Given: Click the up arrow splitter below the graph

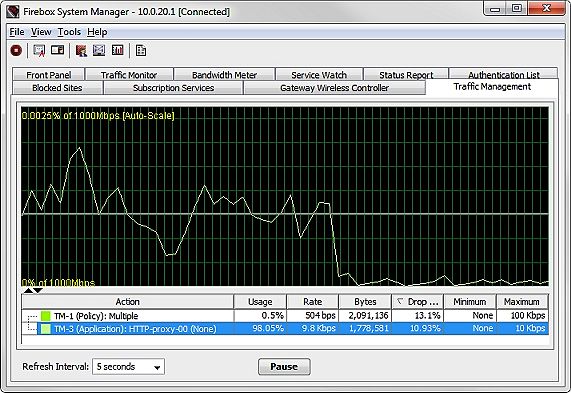Looking at the screenshot, I should pyautogui.click(x=28, y=290).
